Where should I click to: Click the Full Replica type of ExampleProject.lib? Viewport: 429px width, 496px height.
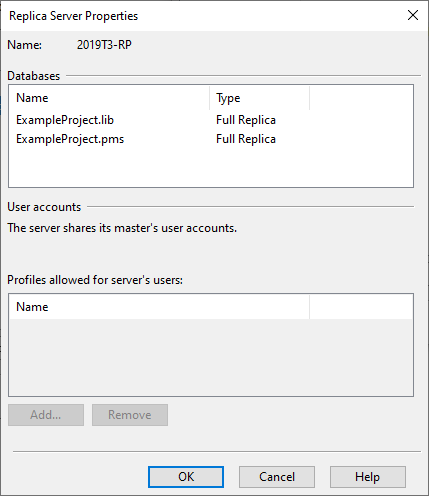tap(246, 120)
